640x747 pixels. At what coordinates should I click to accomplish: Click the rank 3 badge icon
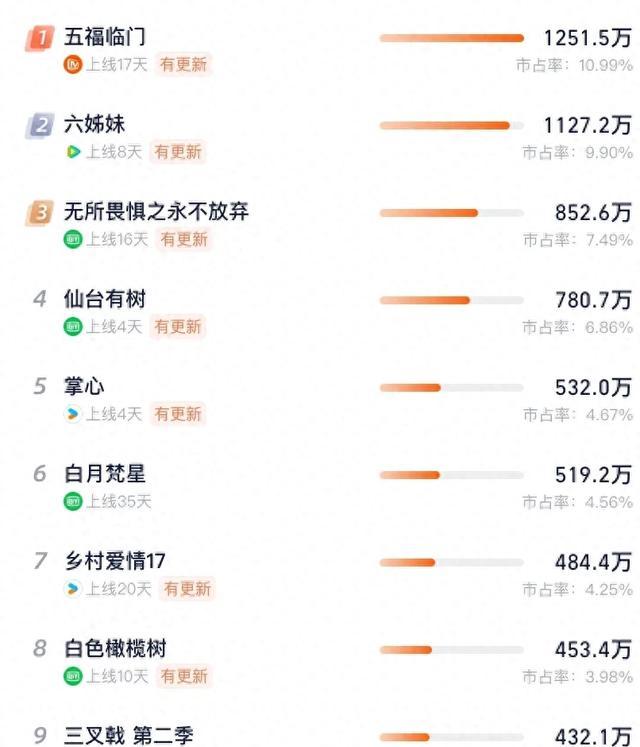pos(40,213)
